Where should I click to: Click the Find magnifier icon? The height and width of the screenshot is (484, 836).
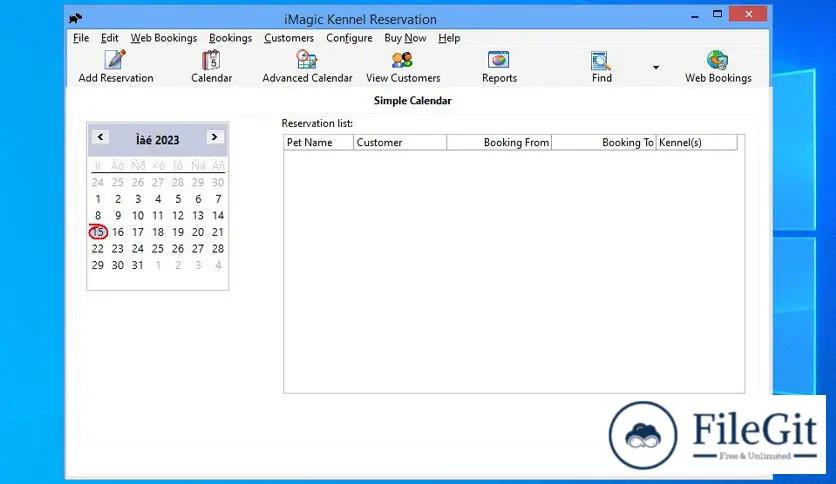pos(601,60)
